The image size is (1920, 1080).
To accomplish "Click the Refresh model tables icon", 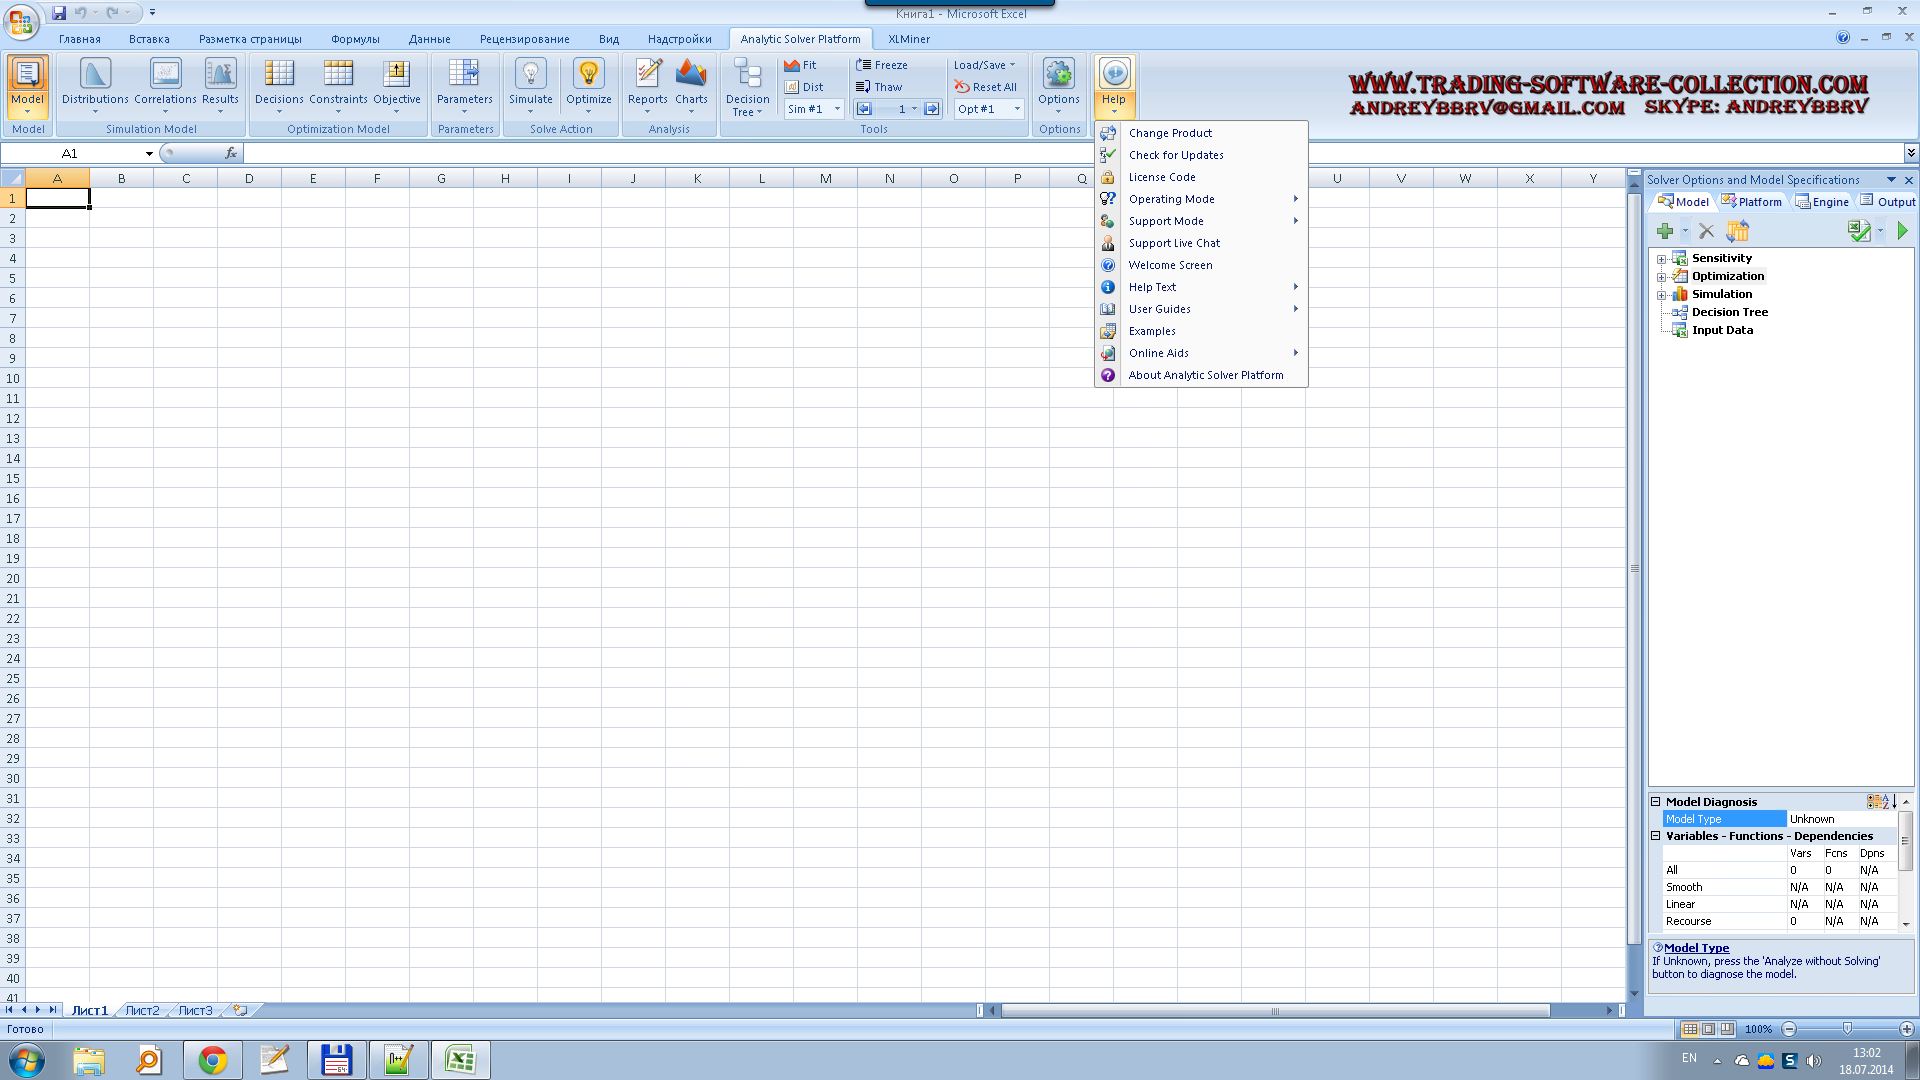I will click(1738, 231).
